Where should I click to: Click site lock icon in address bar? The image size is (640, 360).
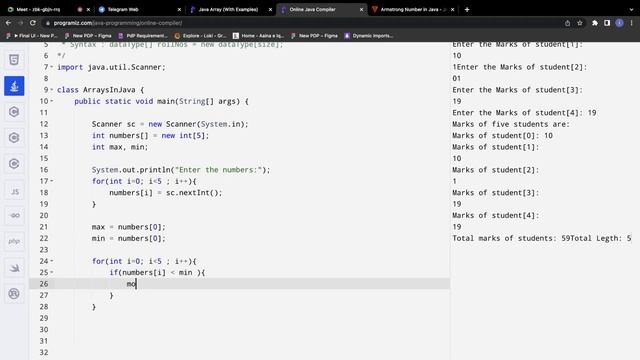coord(48,23)
